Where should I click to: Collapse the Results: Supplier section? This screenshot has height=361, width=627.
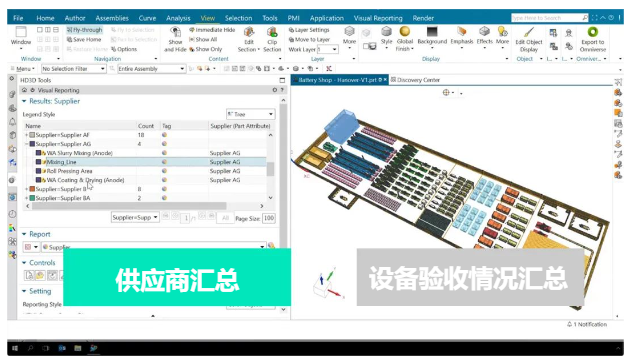[24, 101]
